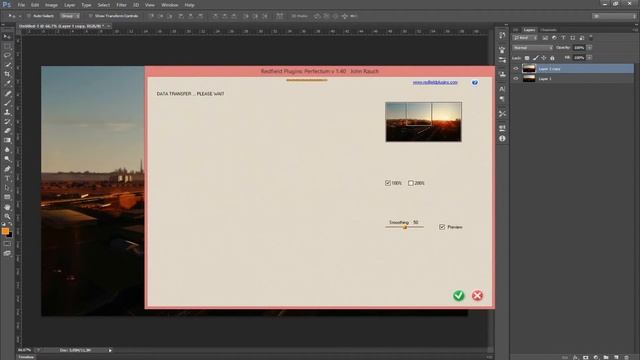Select the Move tool in Photoshop toolbar

click(x=7, y=37)
